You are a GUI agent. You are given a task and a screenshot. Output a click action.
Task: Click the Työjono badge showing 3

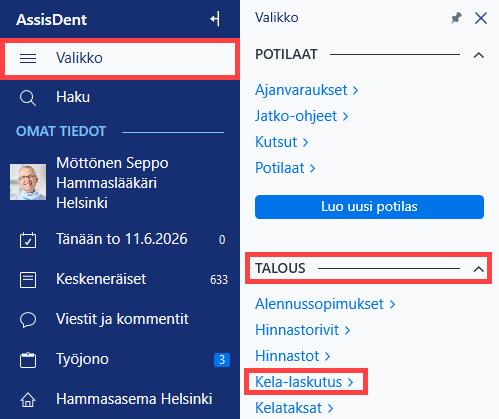pos(222,360)
